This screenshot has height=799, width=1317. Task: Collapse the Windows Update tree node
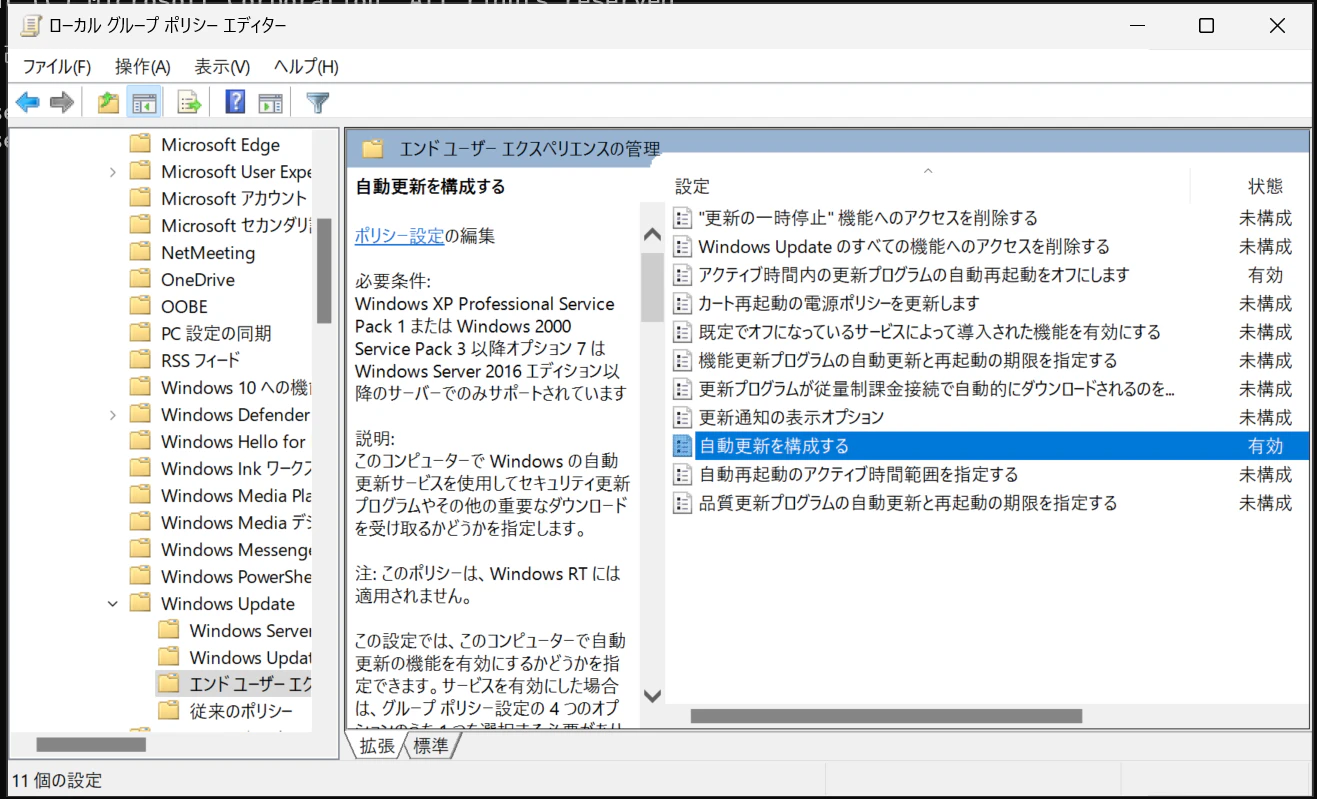click(113, 604)
